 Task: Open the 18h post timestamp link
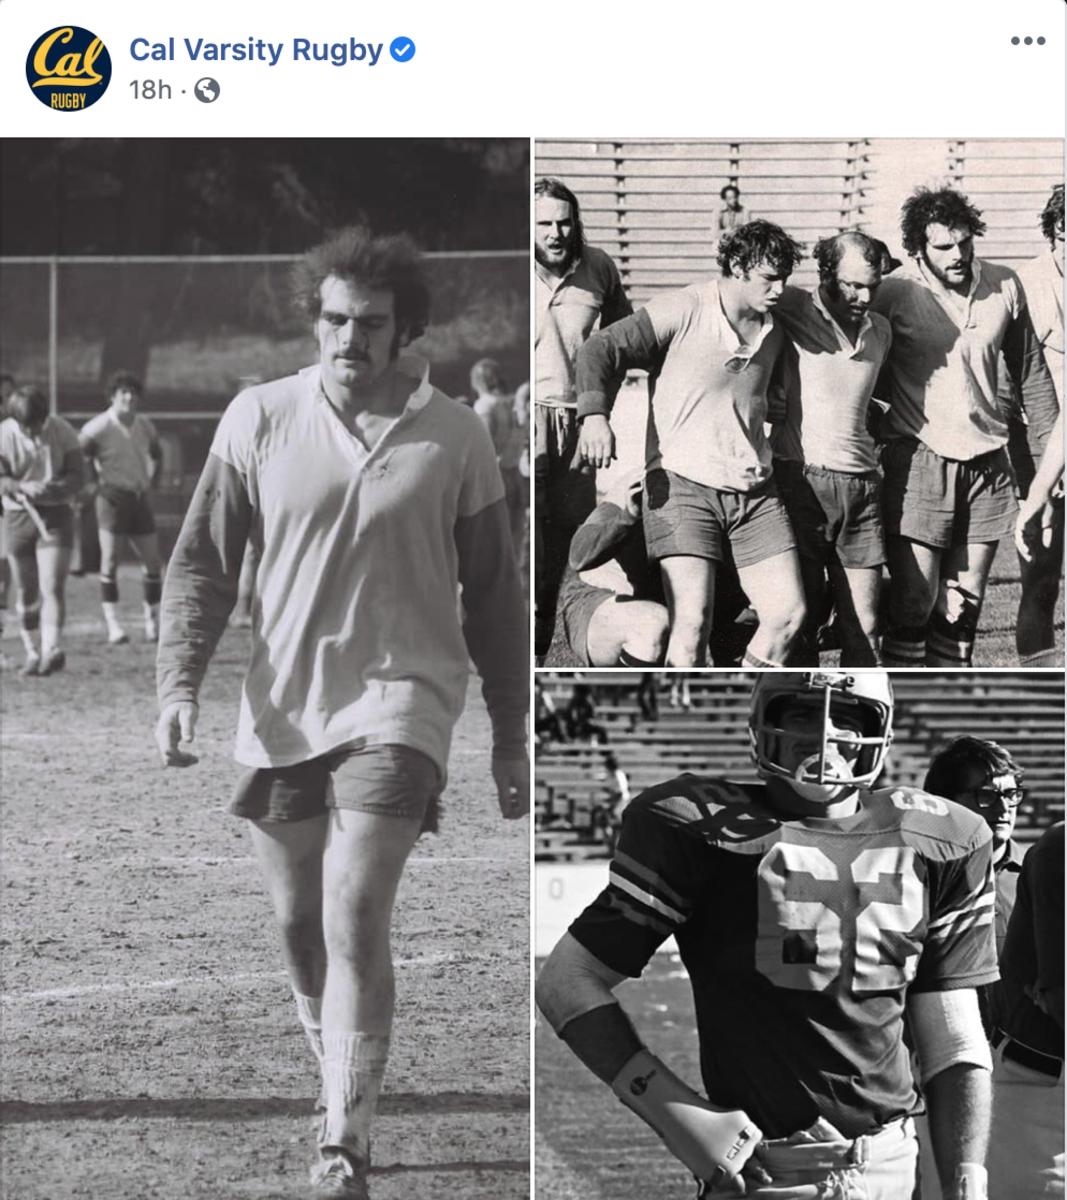tap(150, 91)
